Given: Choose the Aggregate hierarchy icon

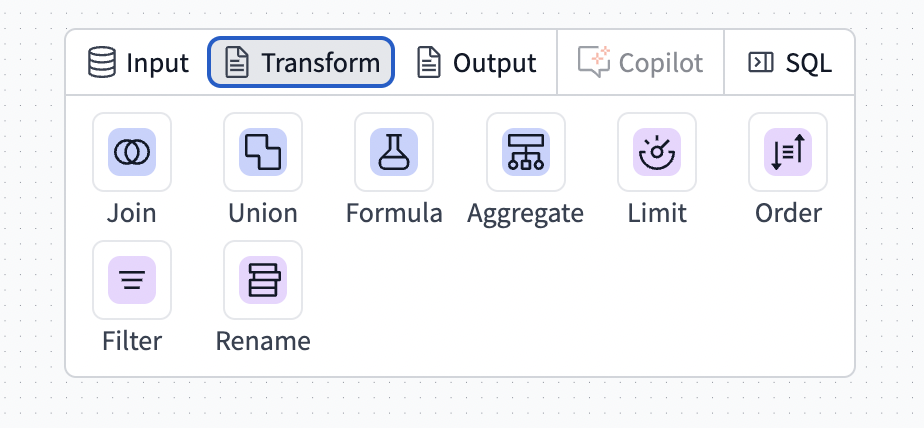Looking at the screenshot, I should click(x=525, y=152).
